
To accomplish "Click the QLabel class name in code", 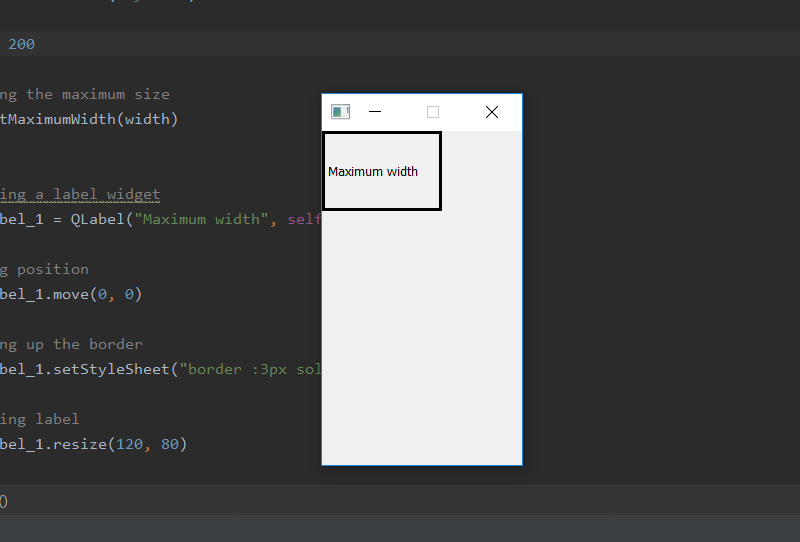I will pyautogui.click(x=97, y=219).
